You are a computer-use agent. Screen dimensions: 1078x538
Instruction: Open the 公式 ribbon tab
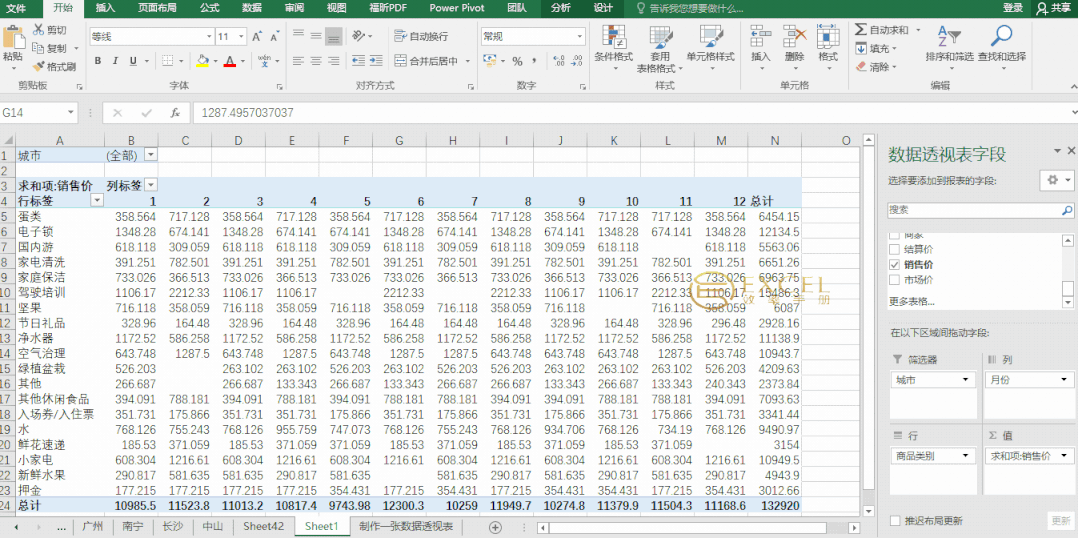pyautogui.click(x=210, y=8)
